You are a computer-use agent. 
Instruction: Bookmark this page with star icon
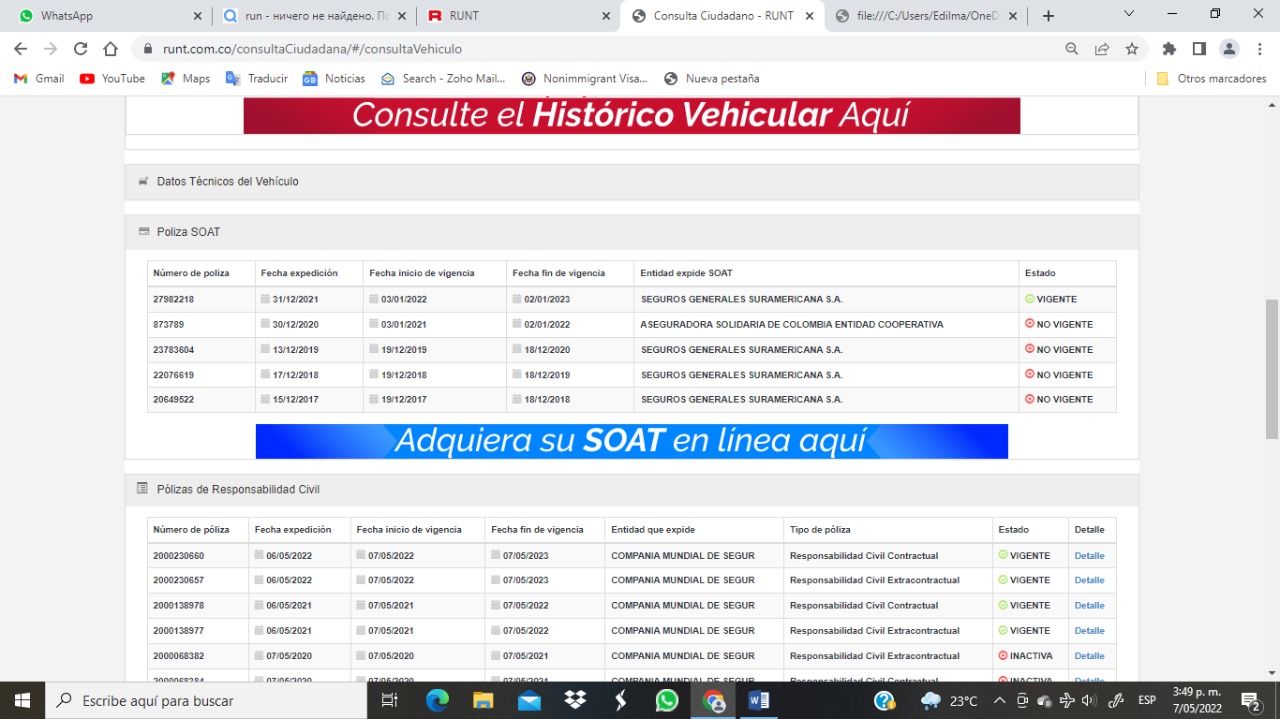click(x=1132, y=49)
